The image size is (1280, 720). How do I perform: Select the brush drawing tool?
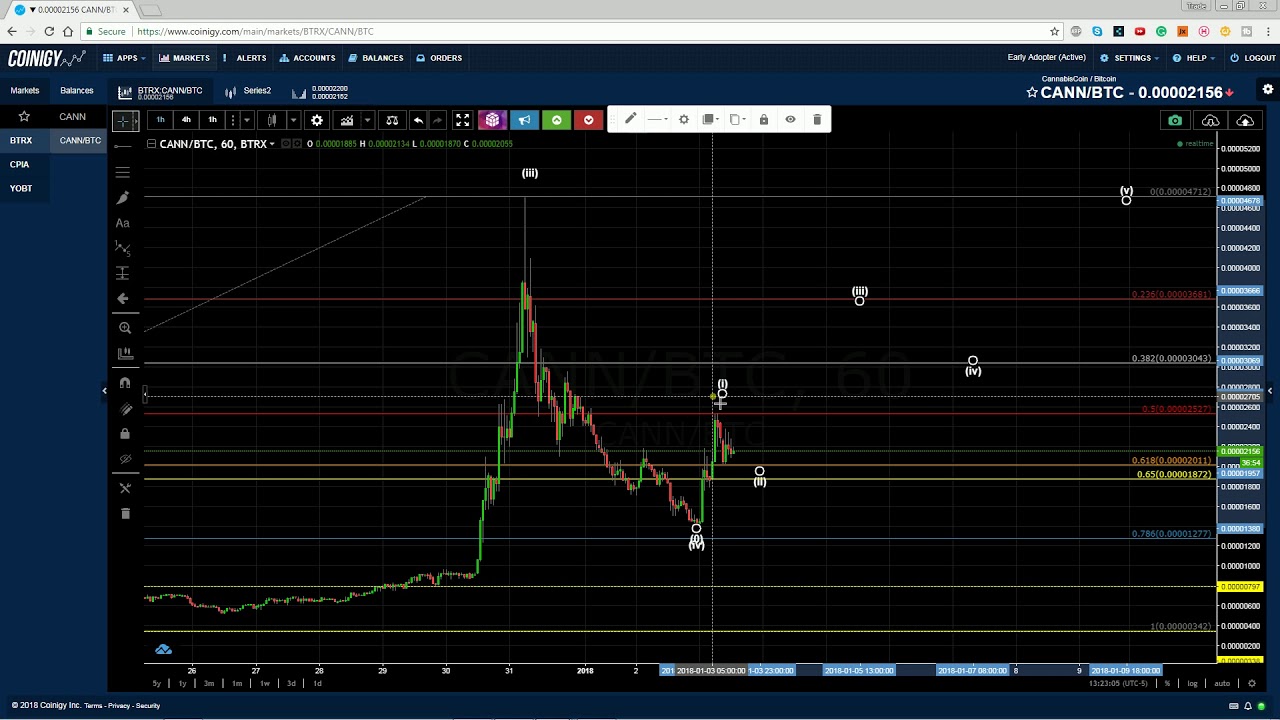(x=123, y=198)
